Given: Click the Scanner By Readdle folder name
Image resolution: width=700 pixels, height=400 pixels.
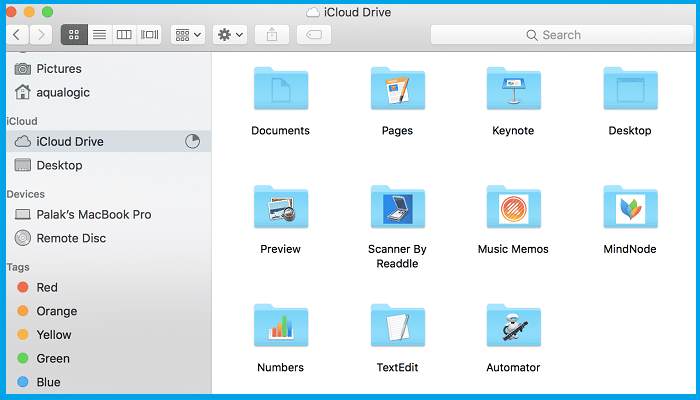Looking at the screenshot, I should (x=397, y=256).
